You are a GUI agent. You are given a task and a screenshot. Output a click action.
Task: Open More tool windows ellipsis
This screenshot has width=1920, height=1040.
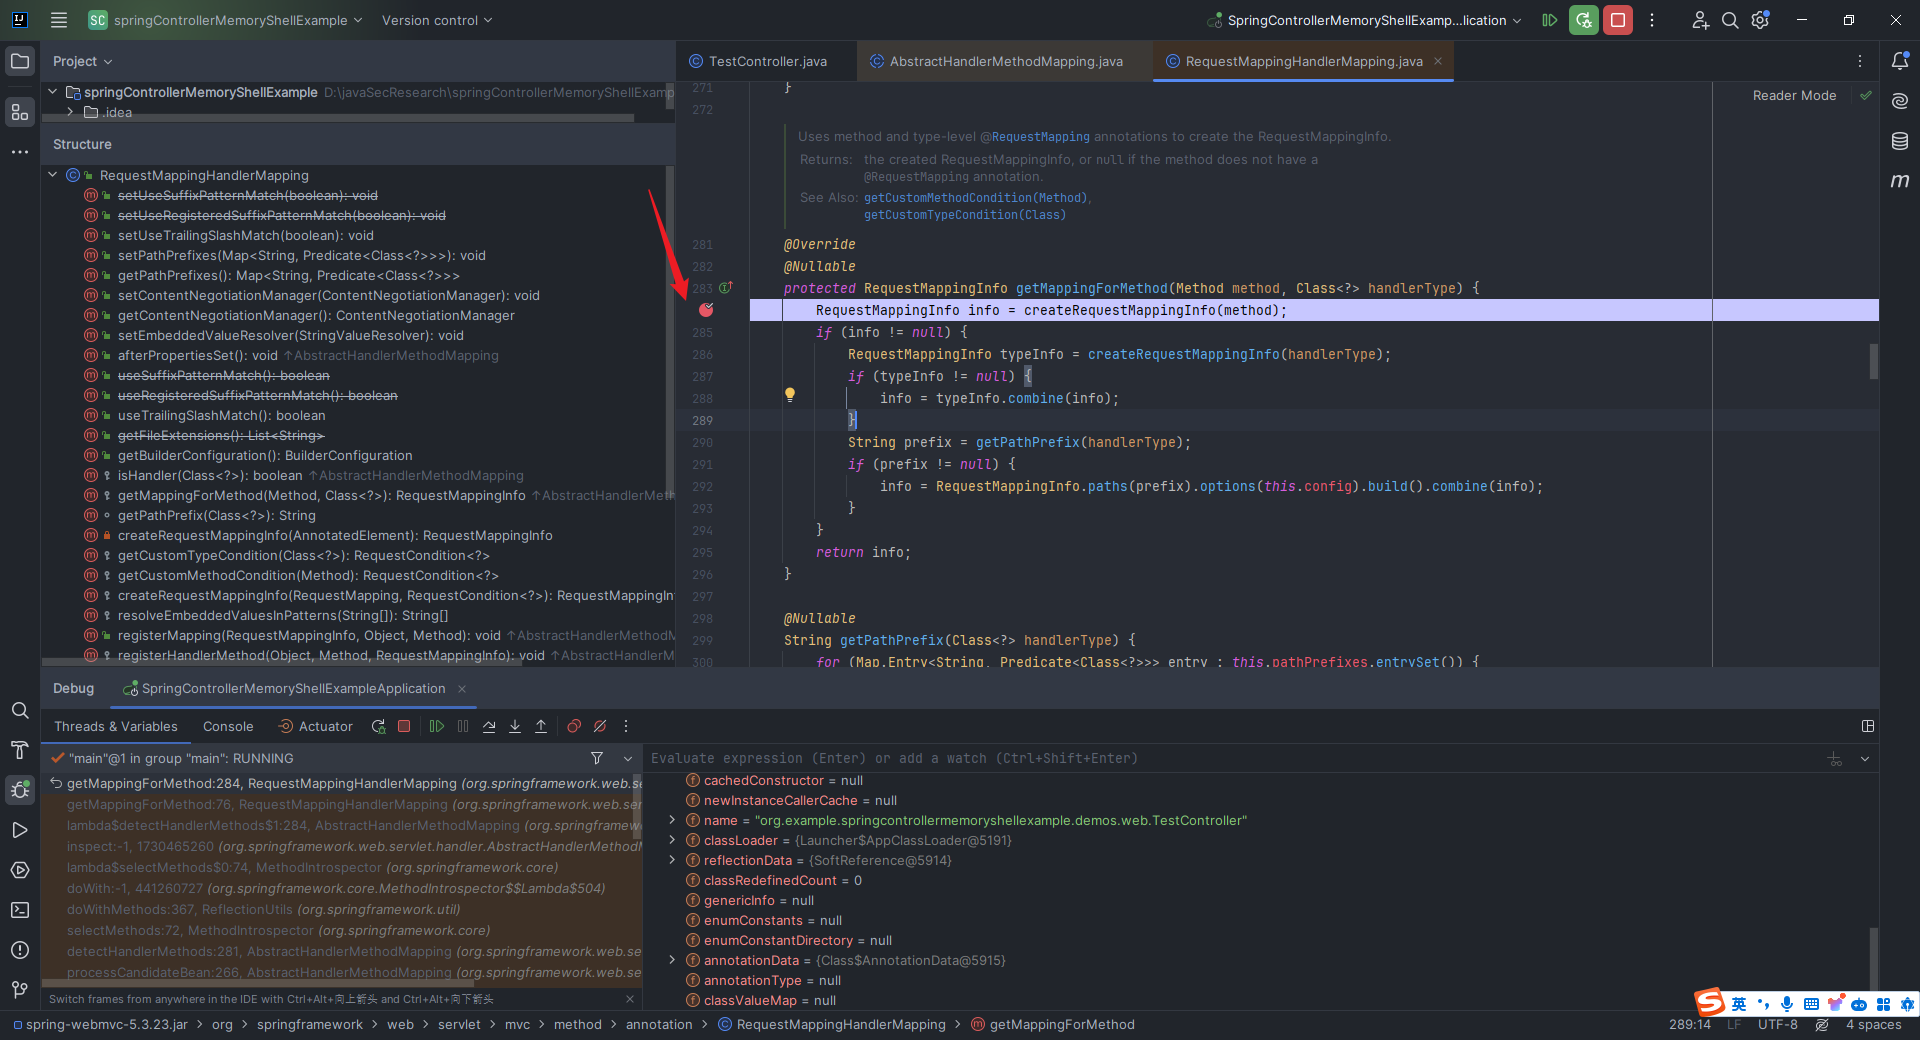pos(20,152)
